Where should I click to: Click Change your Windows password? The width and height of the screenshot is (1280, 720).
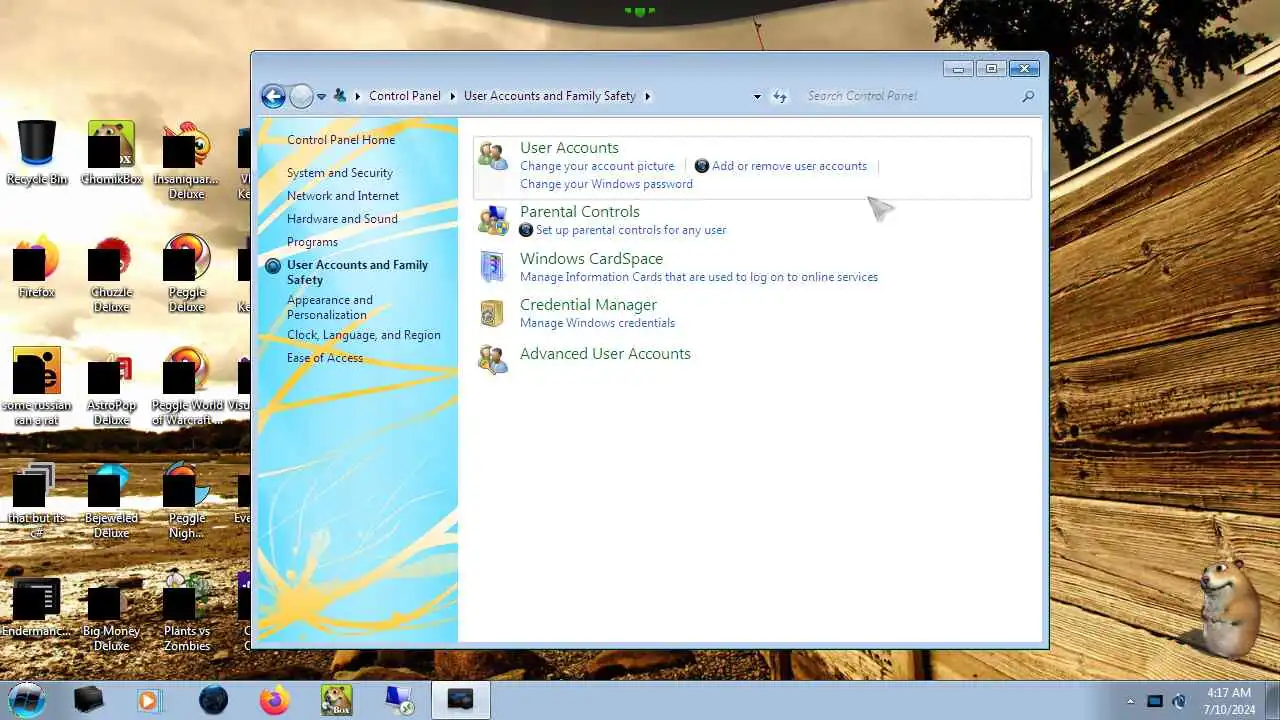click(x=606, y=184)
